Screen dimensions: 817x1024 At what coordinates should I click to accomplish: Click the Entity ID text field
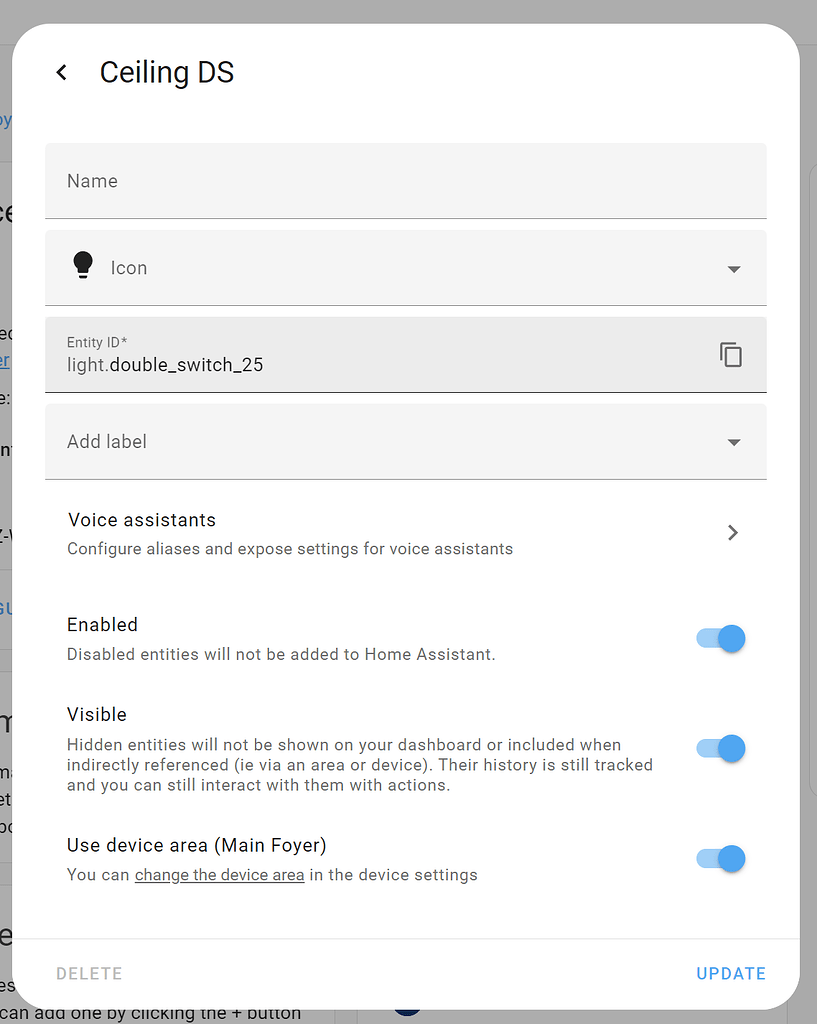[350, 364]
